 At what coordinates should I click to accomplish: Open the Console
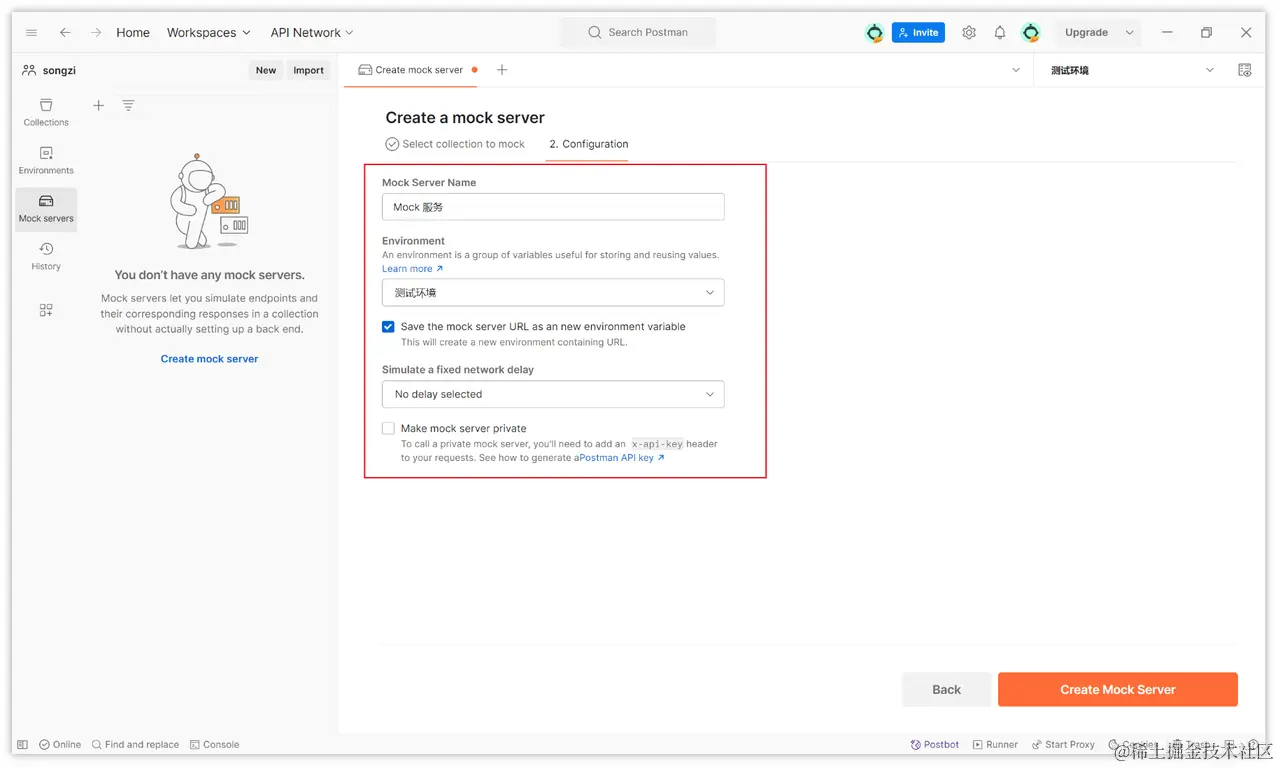[x=214, y=745]
